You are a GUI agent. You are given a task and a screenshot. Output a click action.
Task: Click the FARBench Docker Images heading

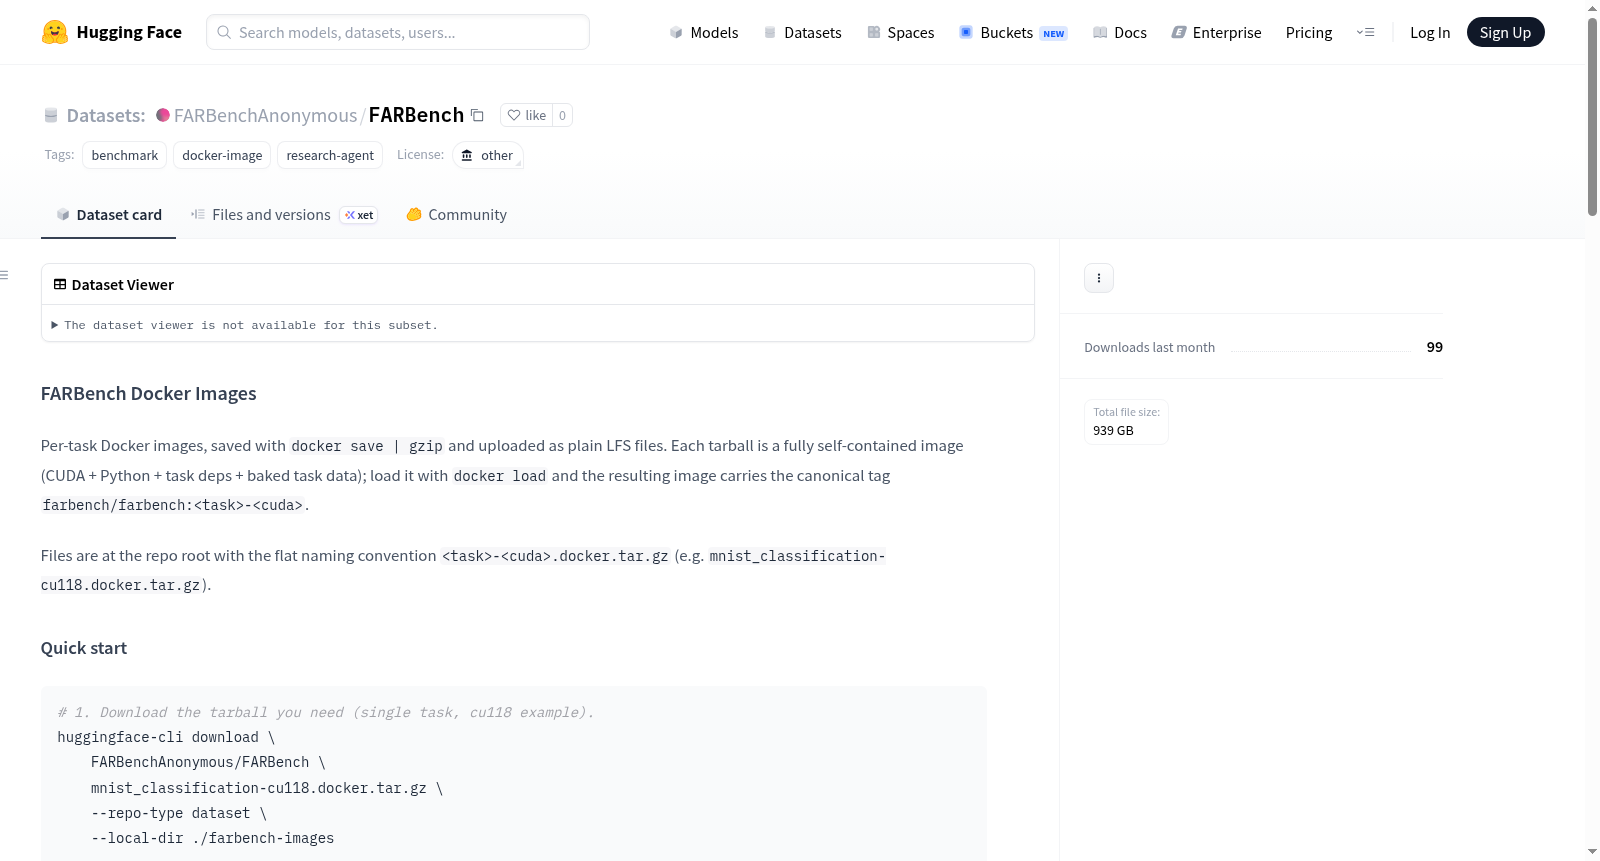tap(149, 394)
